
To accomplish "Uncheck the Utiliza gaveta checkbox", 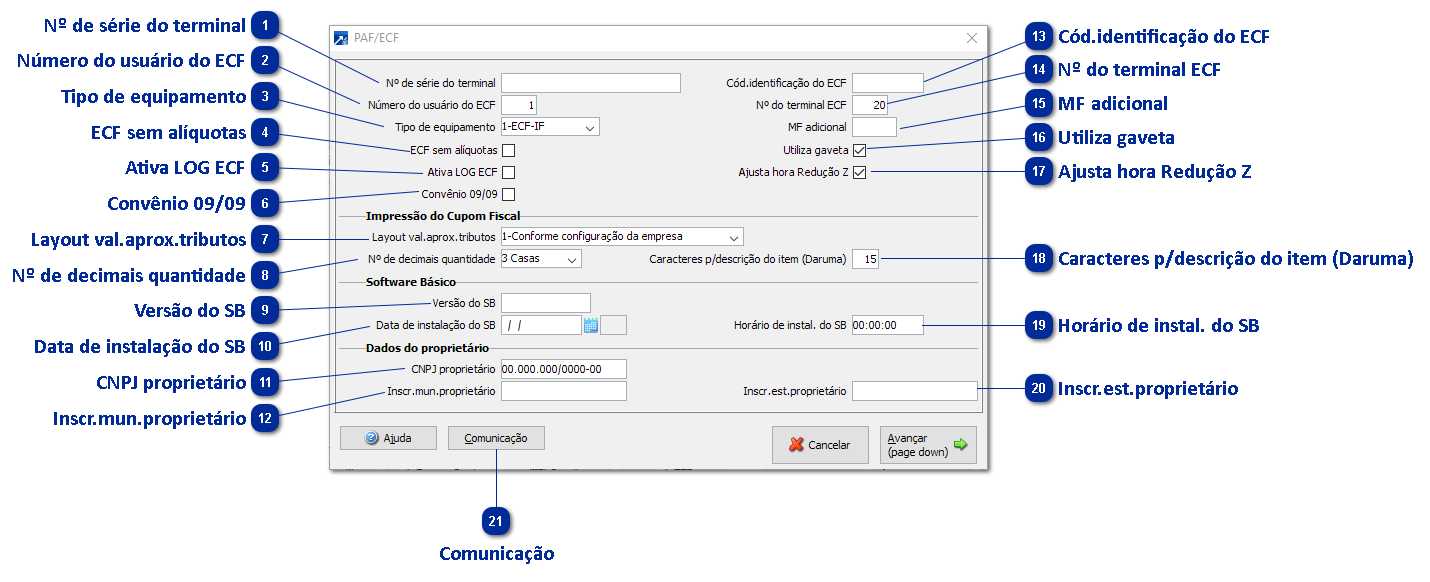I will point(860,150).
